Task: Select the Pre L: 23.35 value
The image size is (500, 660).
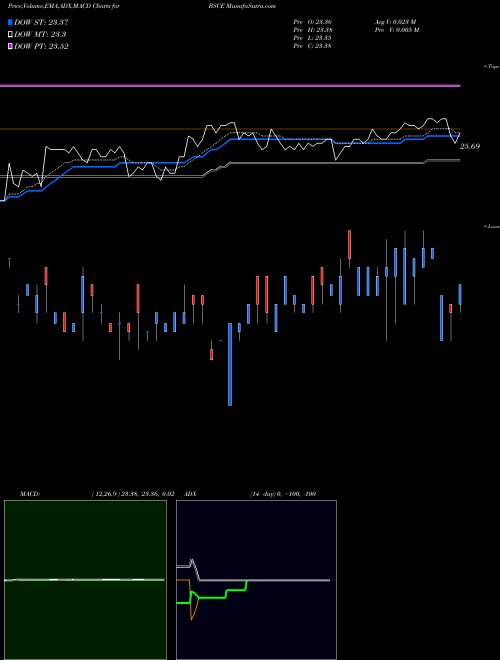Action: 312,38
